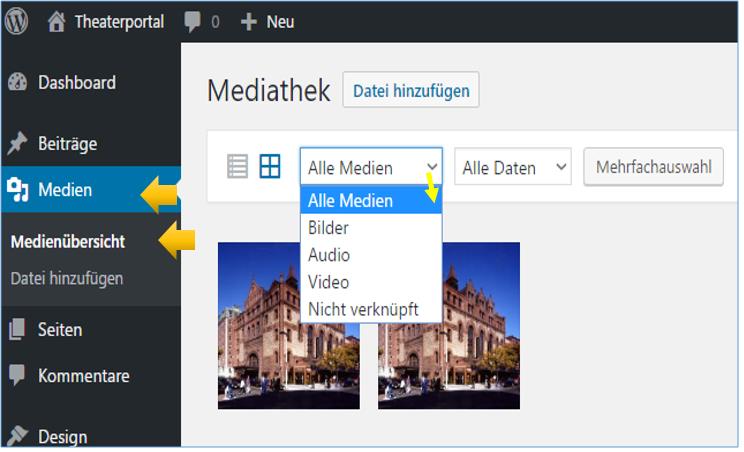Viewport: 744px width, 452px height.
Task: Select Nicht verknüpft in the dropdown list
Action: click(363, 308)
